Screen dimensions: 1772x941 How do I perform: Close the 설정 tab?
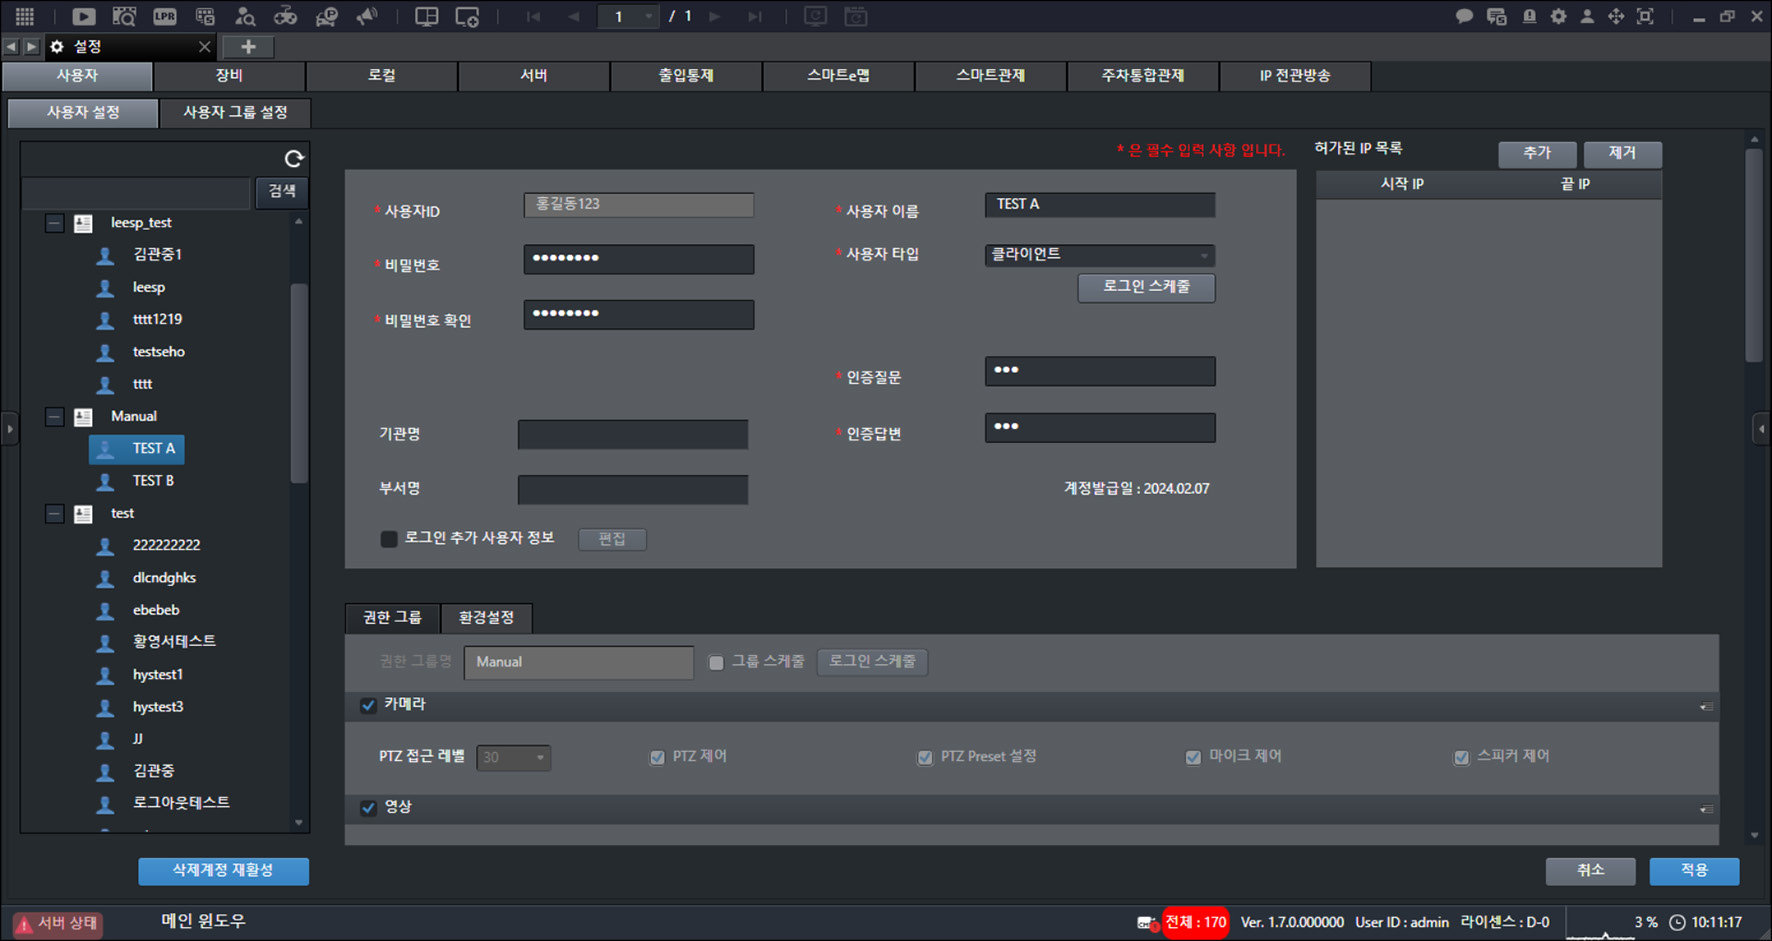[204, 46]
